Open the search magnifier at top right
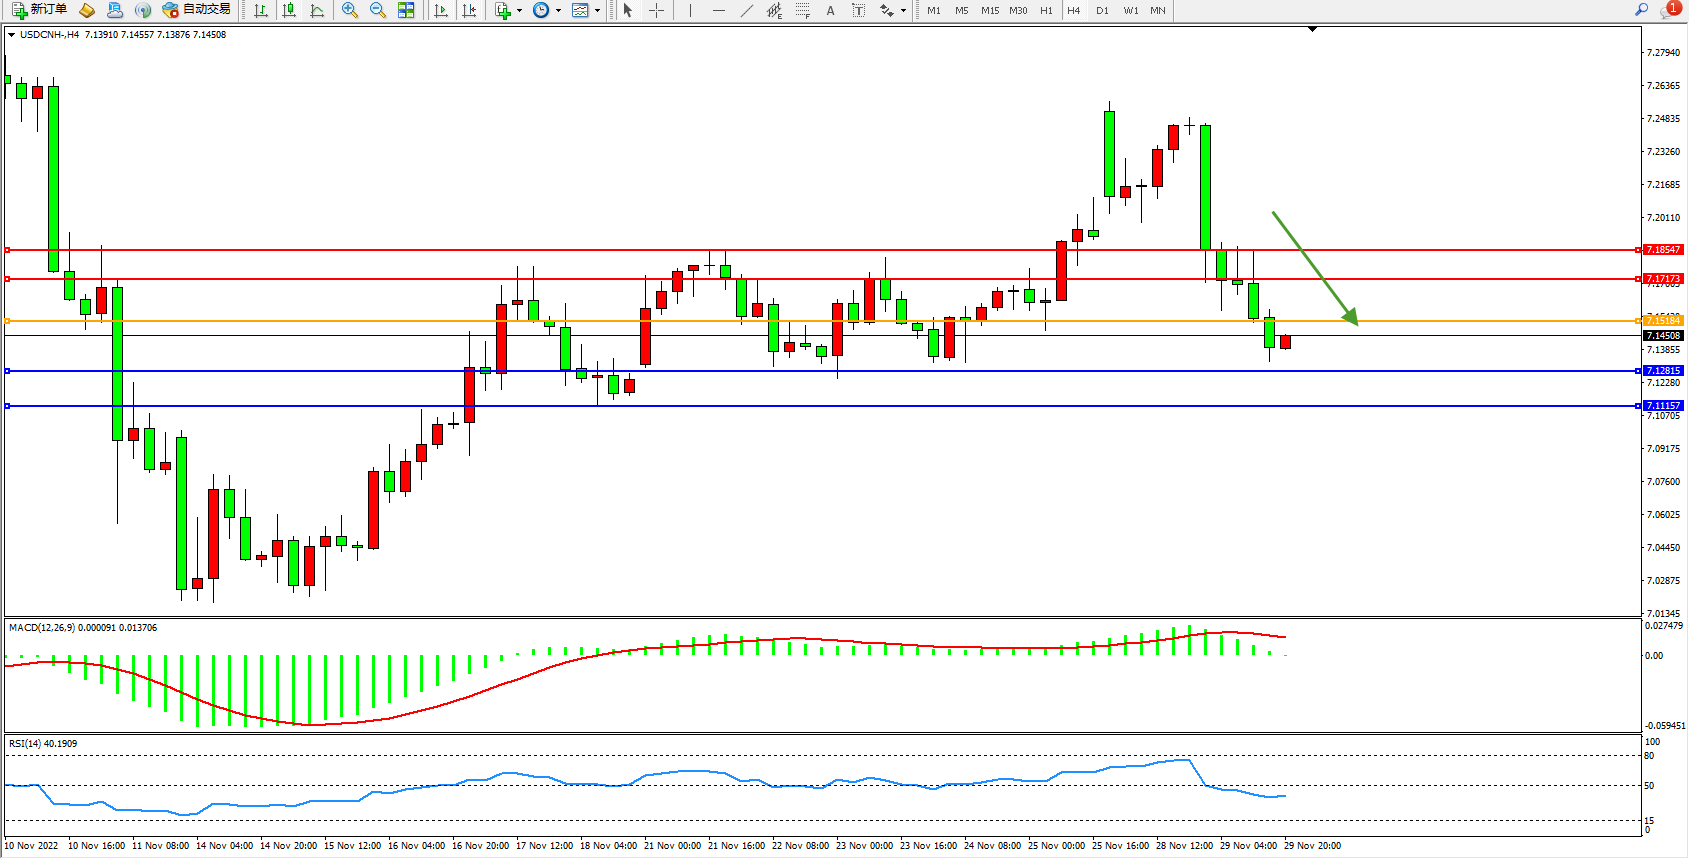The image size is (1689, 859). coord(1641,10)
